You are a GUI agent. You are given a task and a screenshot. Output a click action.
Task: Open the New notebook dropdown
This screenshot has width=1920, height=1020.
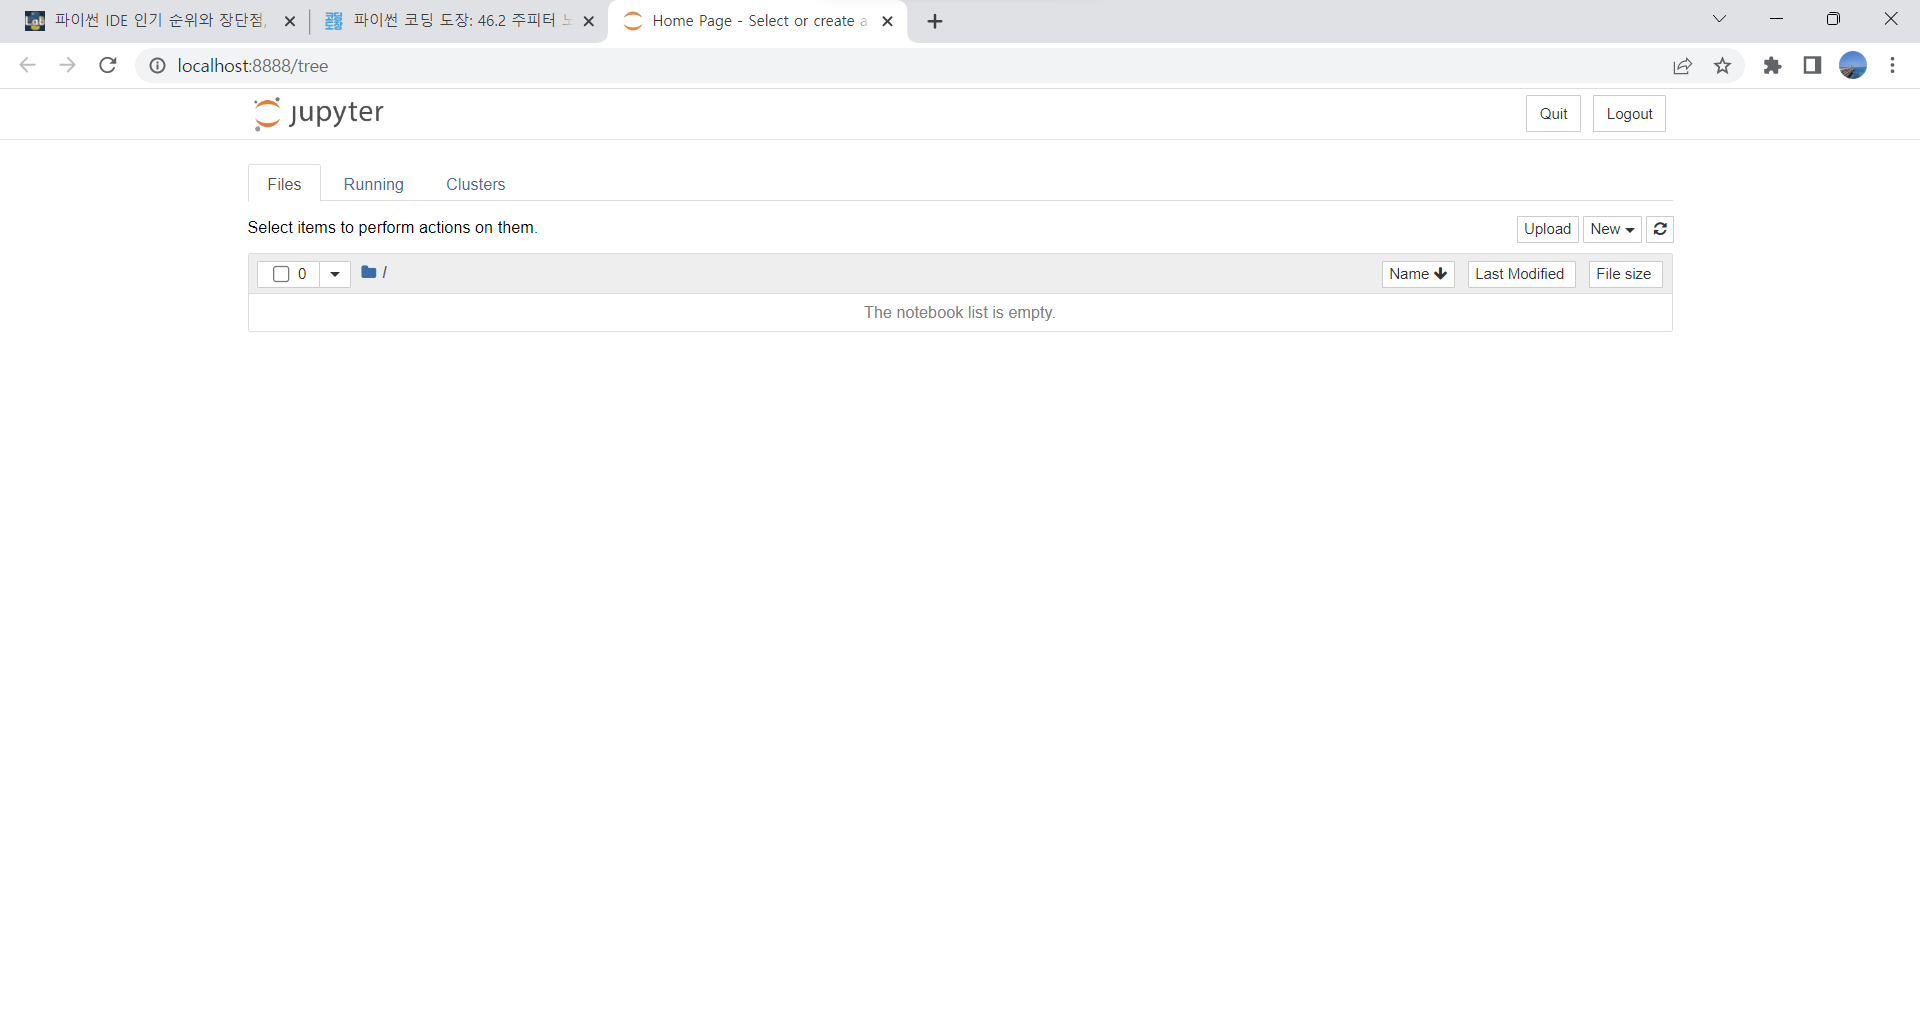1611,229
